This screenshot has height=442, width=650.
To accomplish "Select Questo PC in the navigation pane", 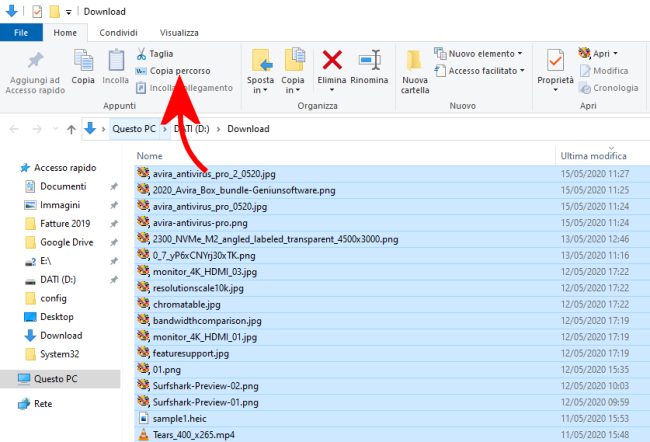I will [60, 379].
